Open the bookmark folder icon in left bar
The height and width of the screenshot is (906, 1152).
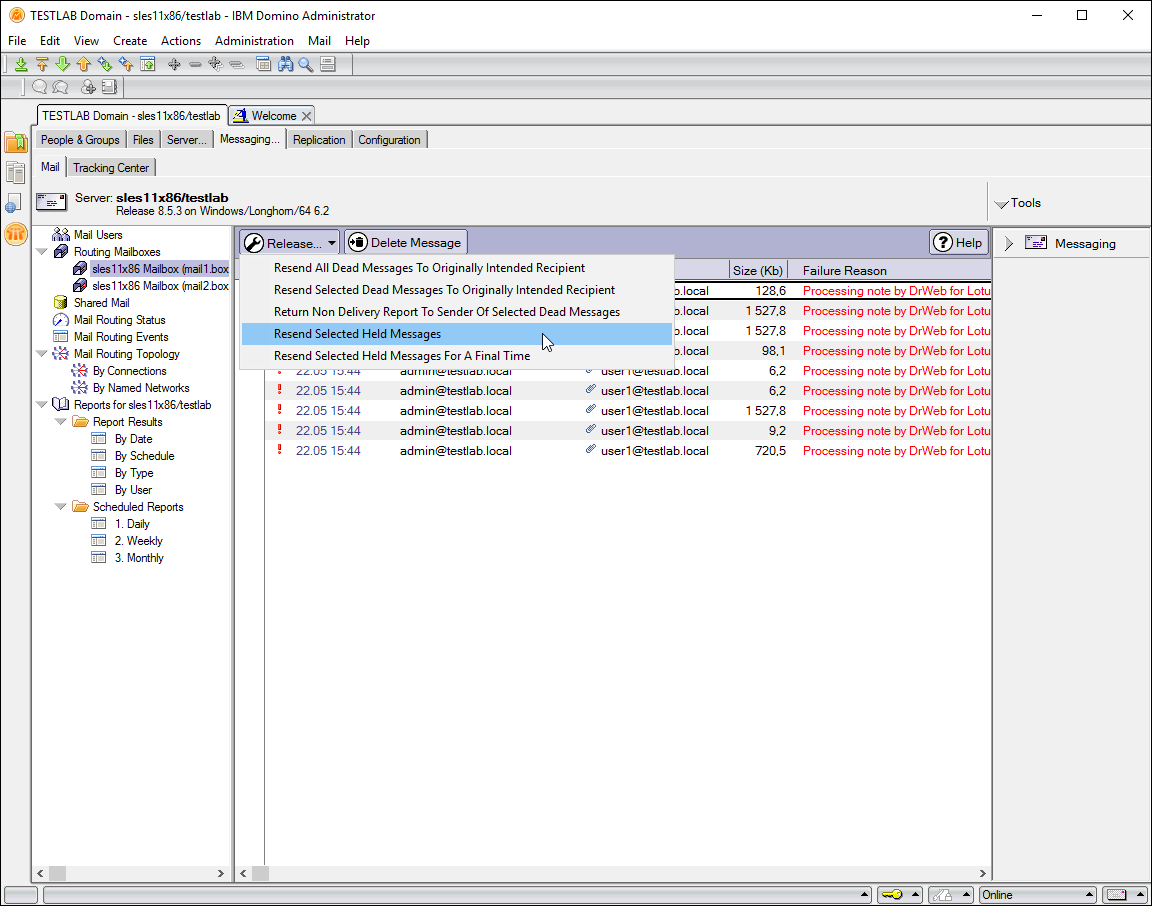[15, 142]
